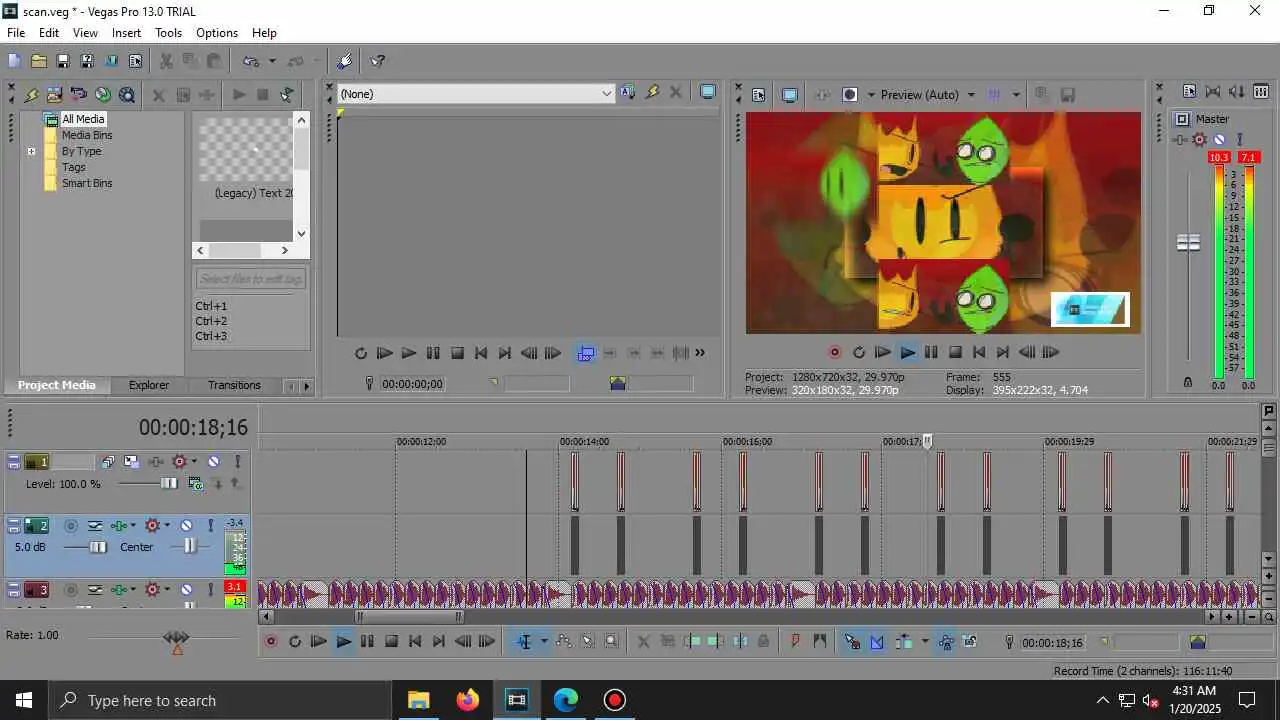Viewport: 1280px width, 720px height.
Task: Toggle Master bus mute icon
Action: click(1219, 139)
